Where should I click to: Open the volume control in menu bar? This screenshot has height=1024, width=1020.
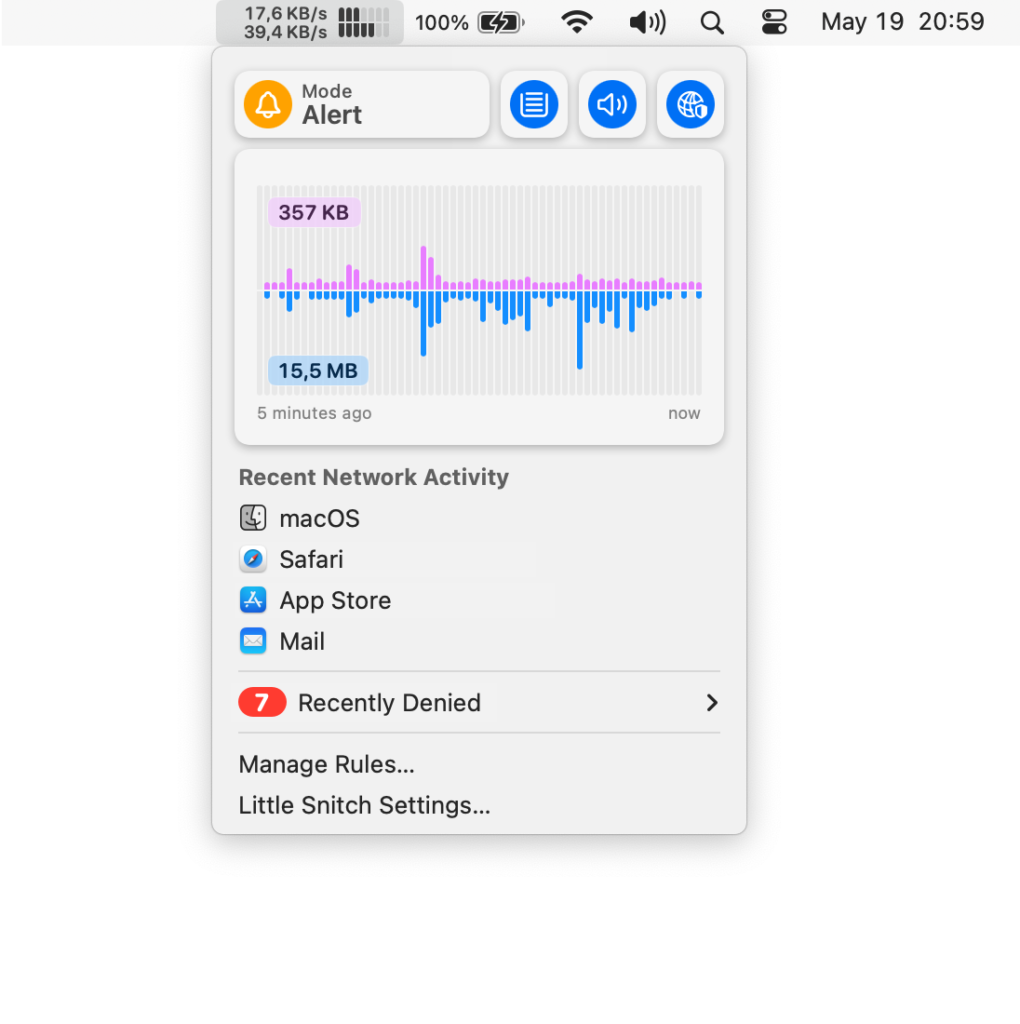[x=647, y=23]
